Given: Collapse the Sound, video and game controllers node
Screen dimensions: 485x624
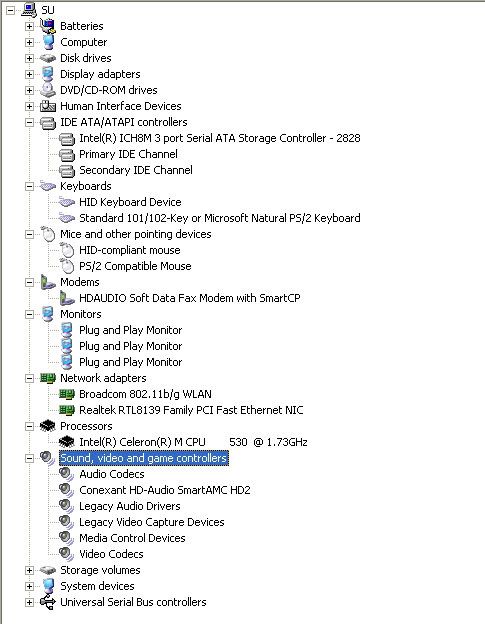Looking at the screenshot, I should click(29, 458).
